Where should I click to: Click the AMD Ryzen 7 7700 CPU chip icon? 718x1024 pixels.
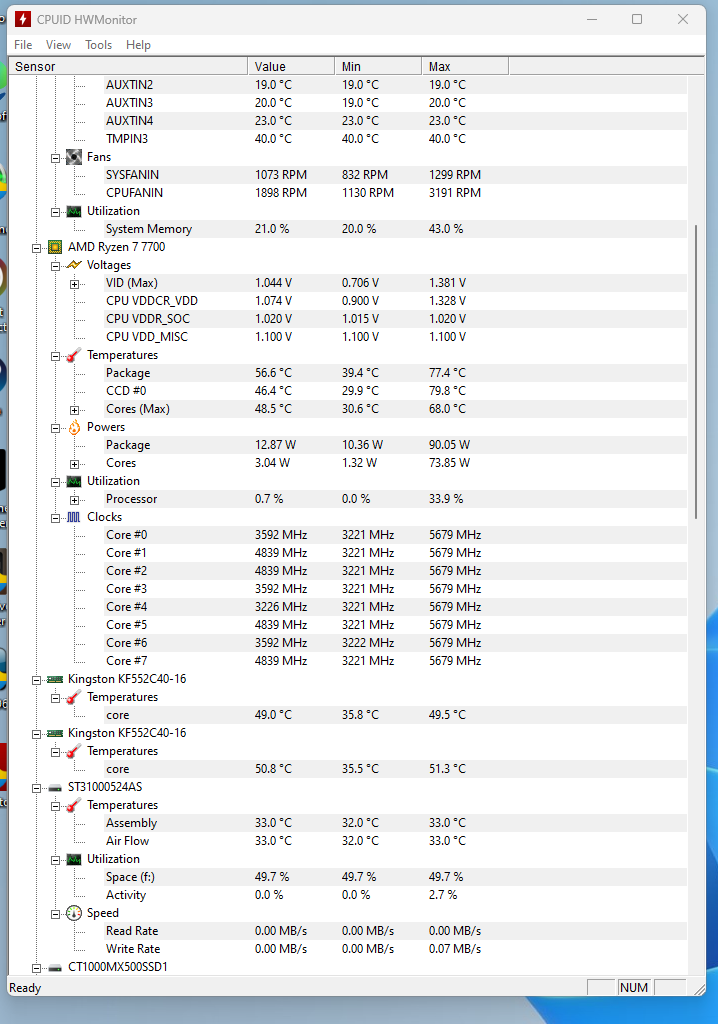[x=55, y=247]
